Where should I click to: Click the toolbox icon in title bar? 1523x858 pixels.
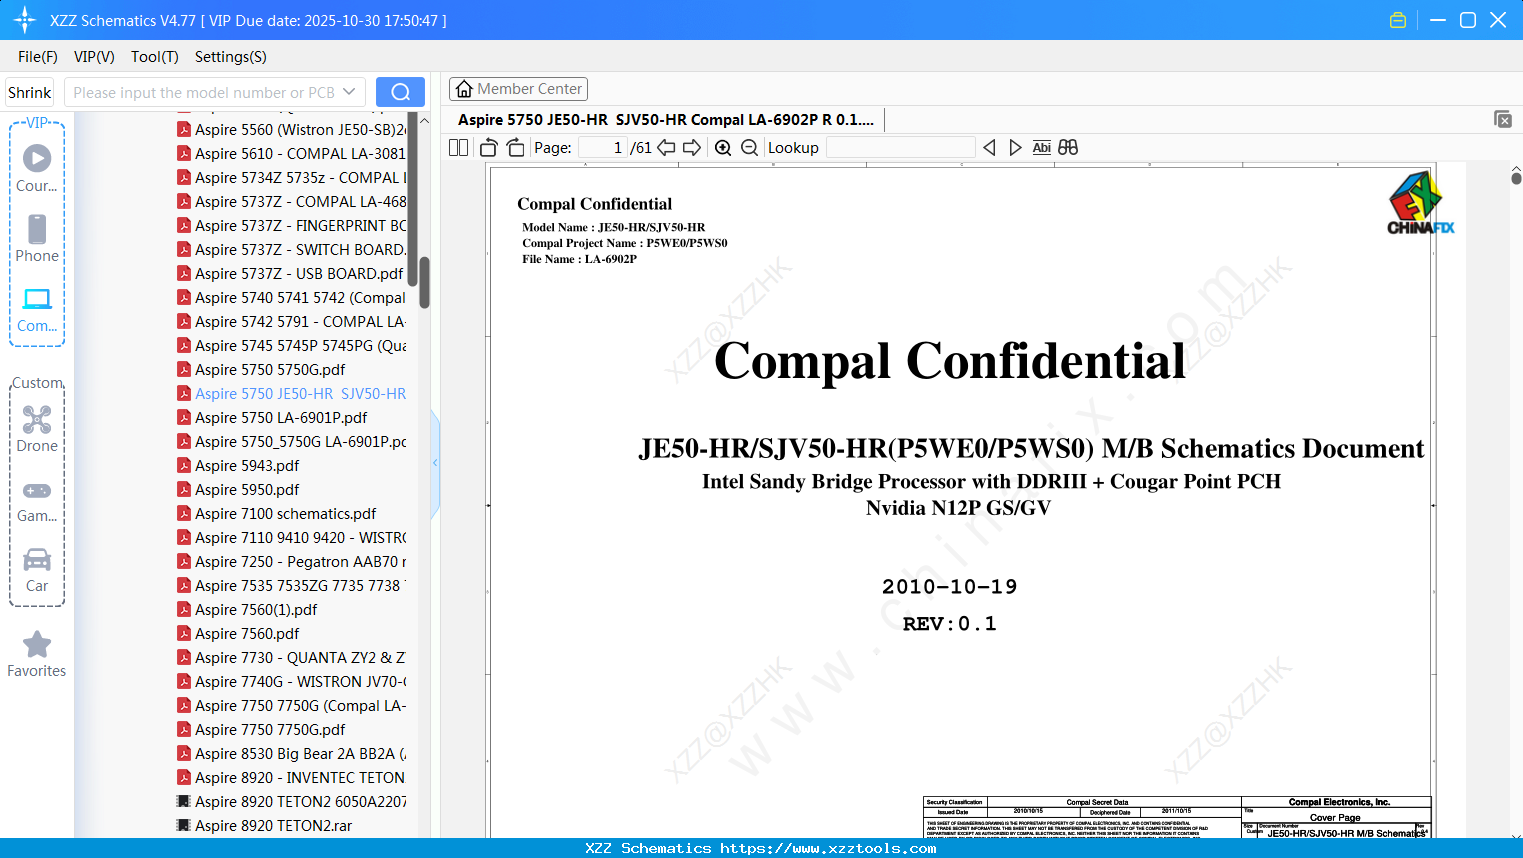1398,20
